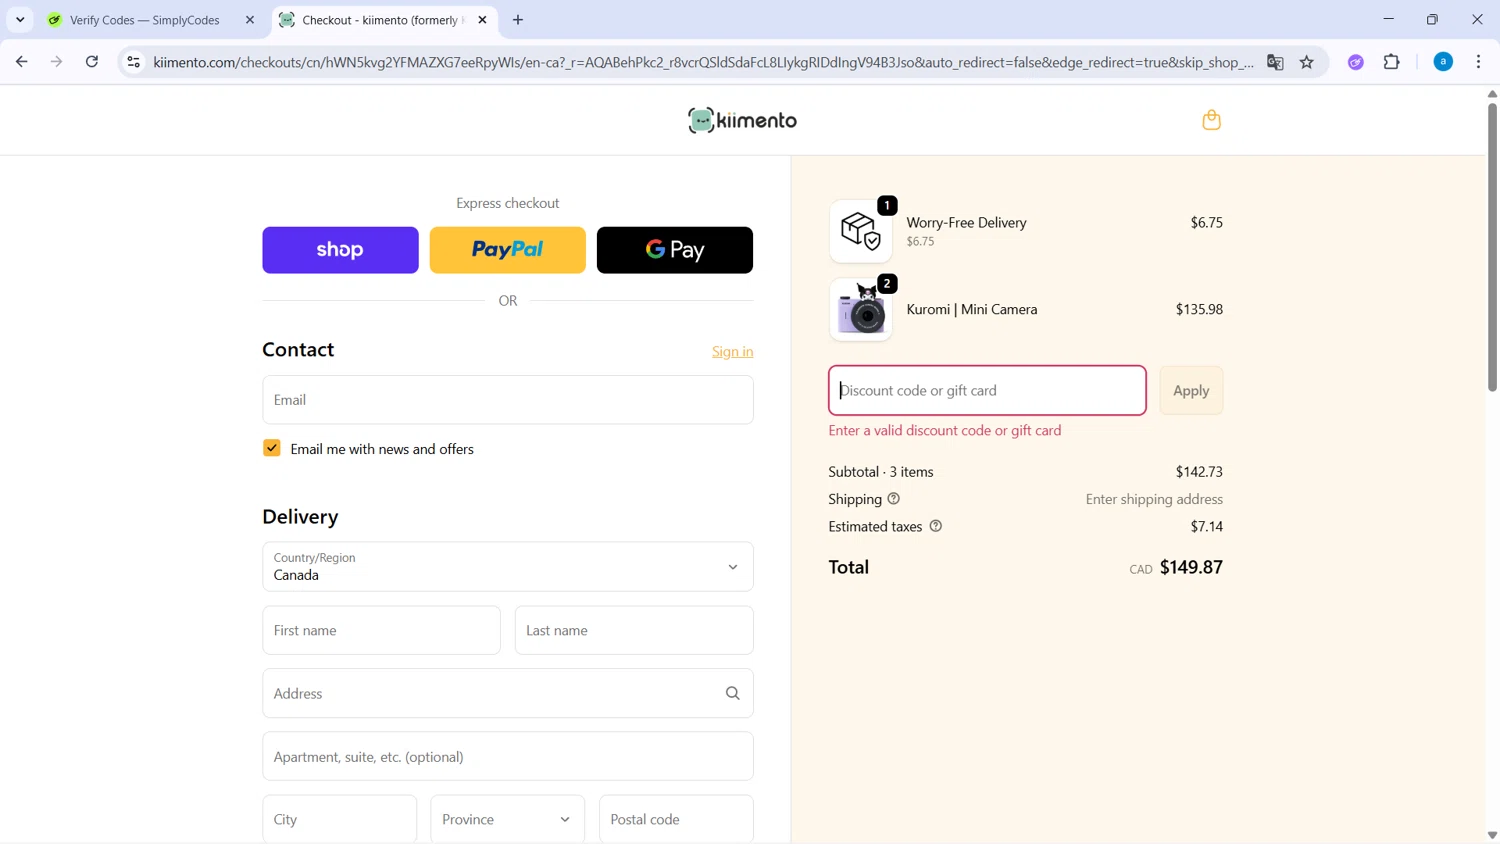1500x844 pixels.
Task: Click the Contact section heading
Action: coord(298,350)
